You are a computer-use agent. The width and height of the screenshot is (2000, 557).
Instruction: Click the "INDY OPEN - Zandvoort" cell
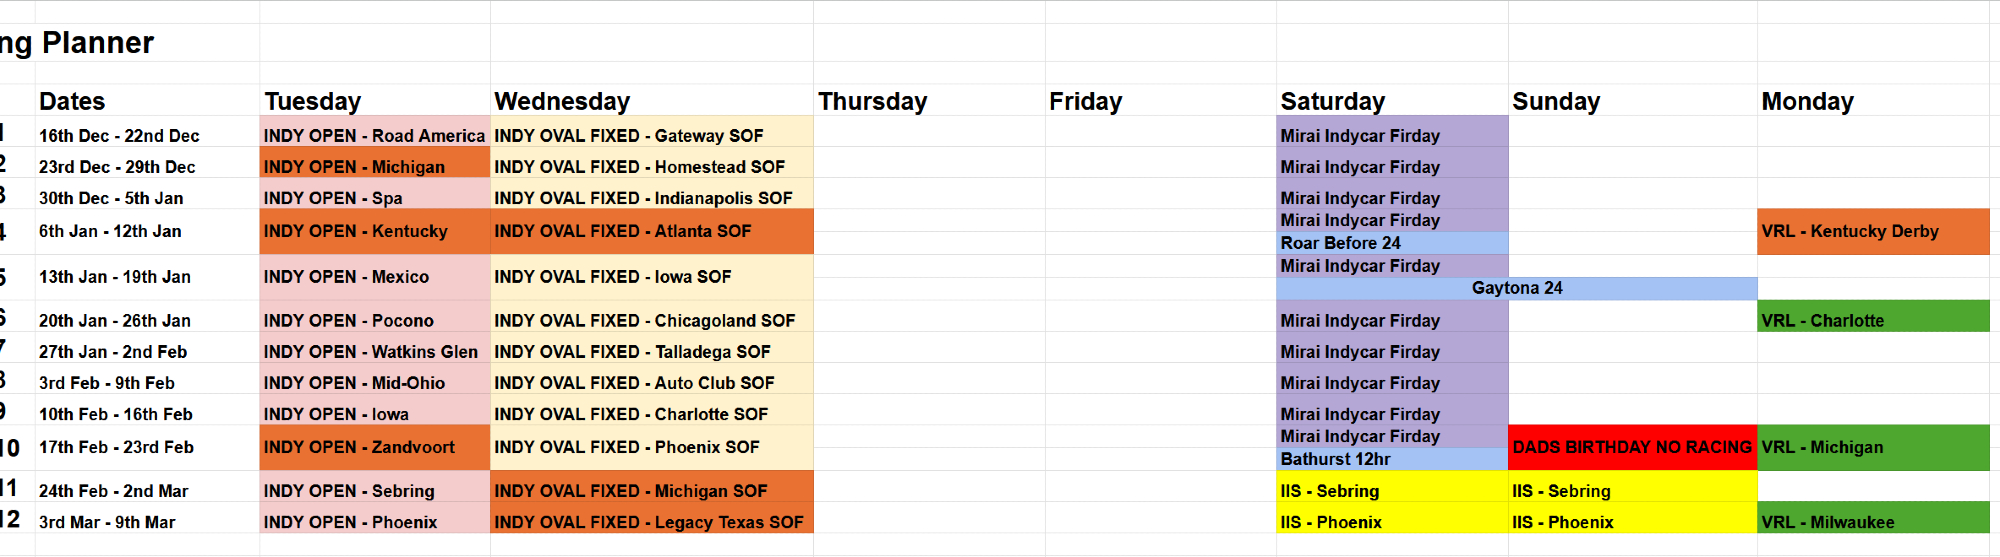coord(374,447)
